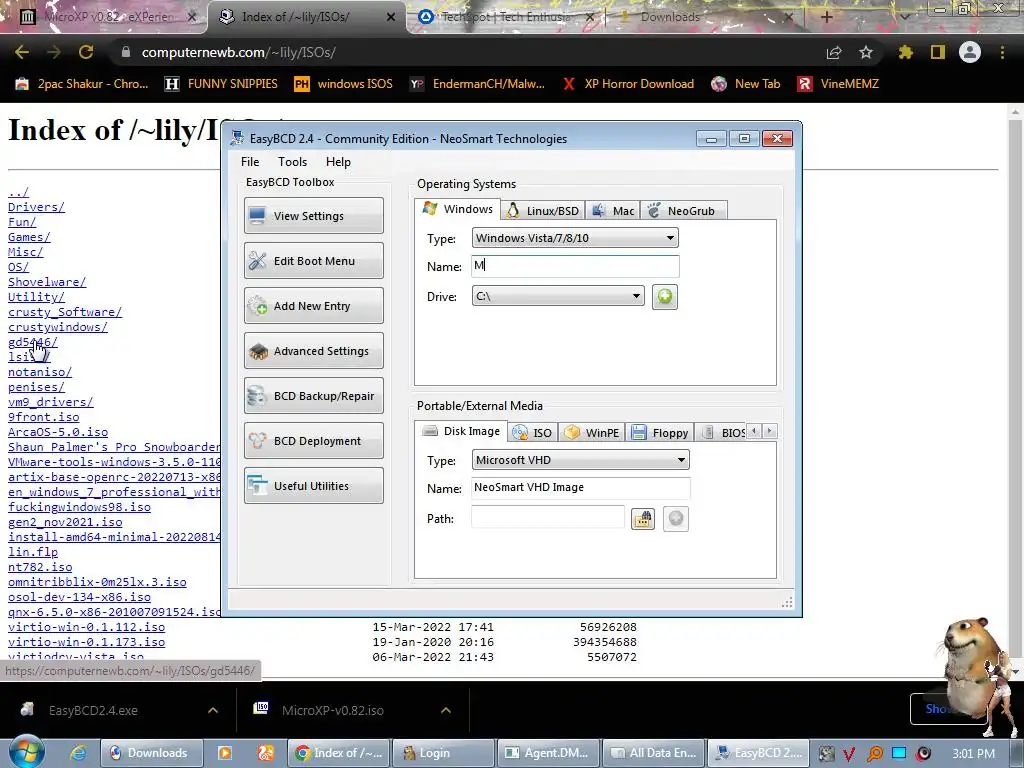Select the BIOS media tab
This screenshot has width=1024, height=768.
(x=722, y=433)
